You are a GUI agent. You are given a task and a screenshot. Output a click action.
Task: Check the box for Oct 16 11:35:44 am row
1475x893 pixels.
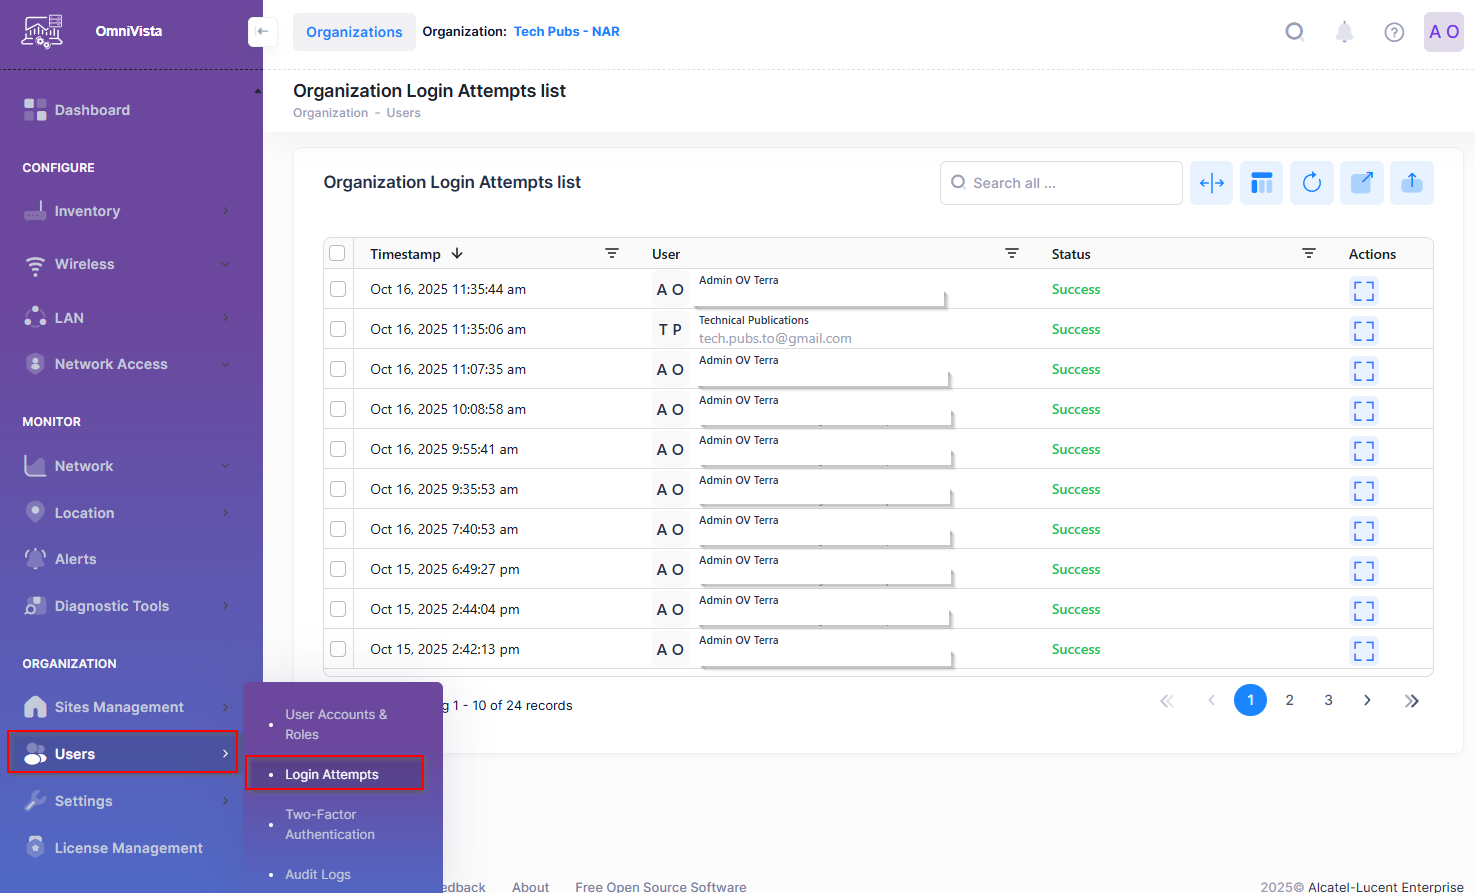pos(338,289)
